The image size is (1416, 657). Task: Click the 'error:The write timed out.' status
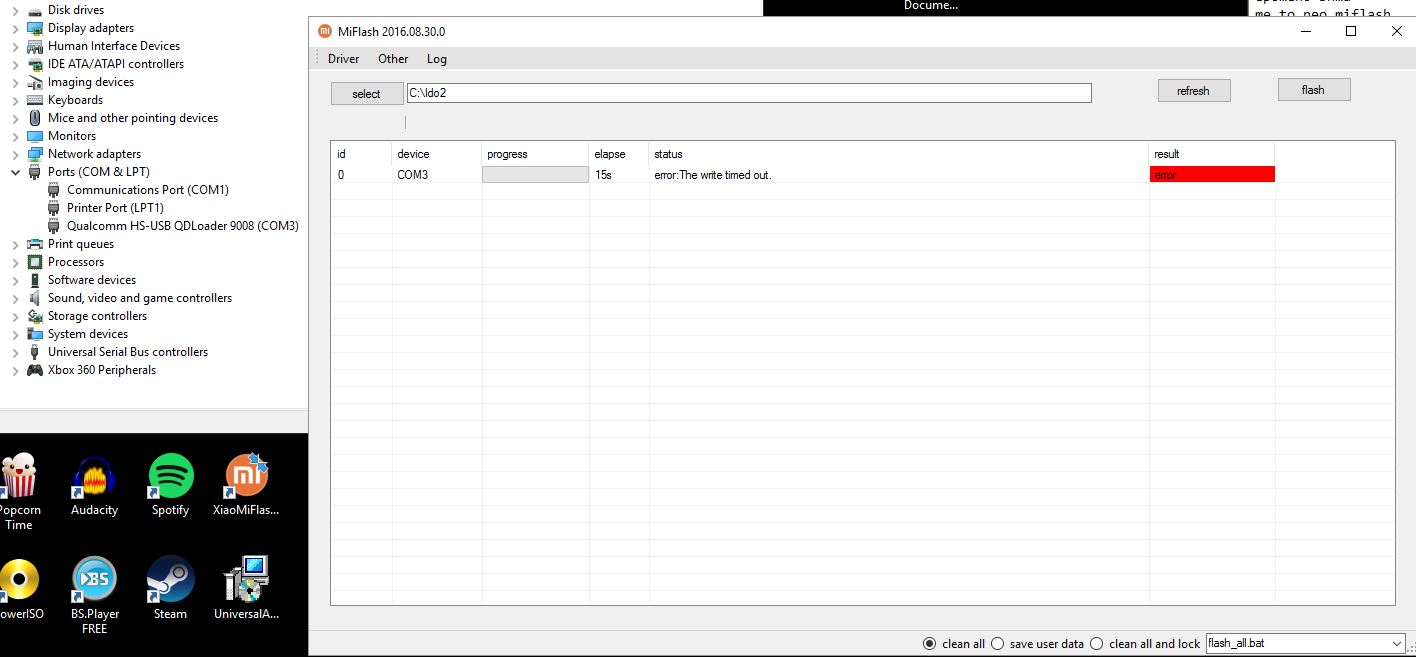pyautogui.click(x=713, y=175)
